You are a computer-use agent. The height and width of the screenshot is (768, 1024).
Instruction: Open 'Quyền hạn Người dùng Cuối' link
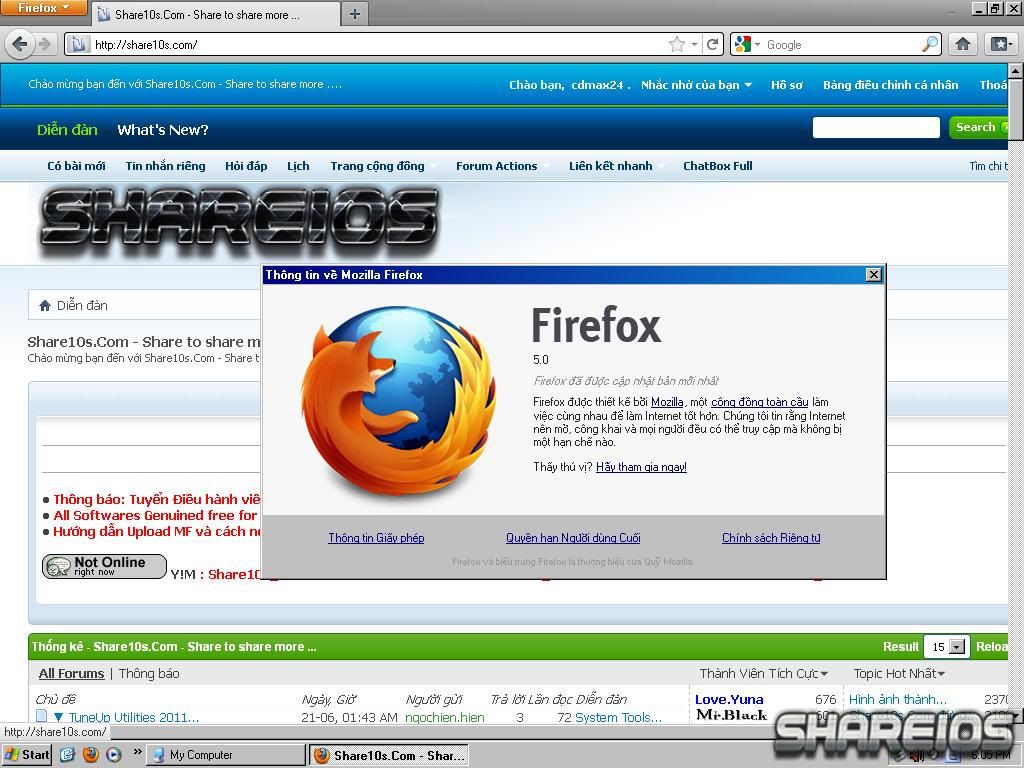573,538
